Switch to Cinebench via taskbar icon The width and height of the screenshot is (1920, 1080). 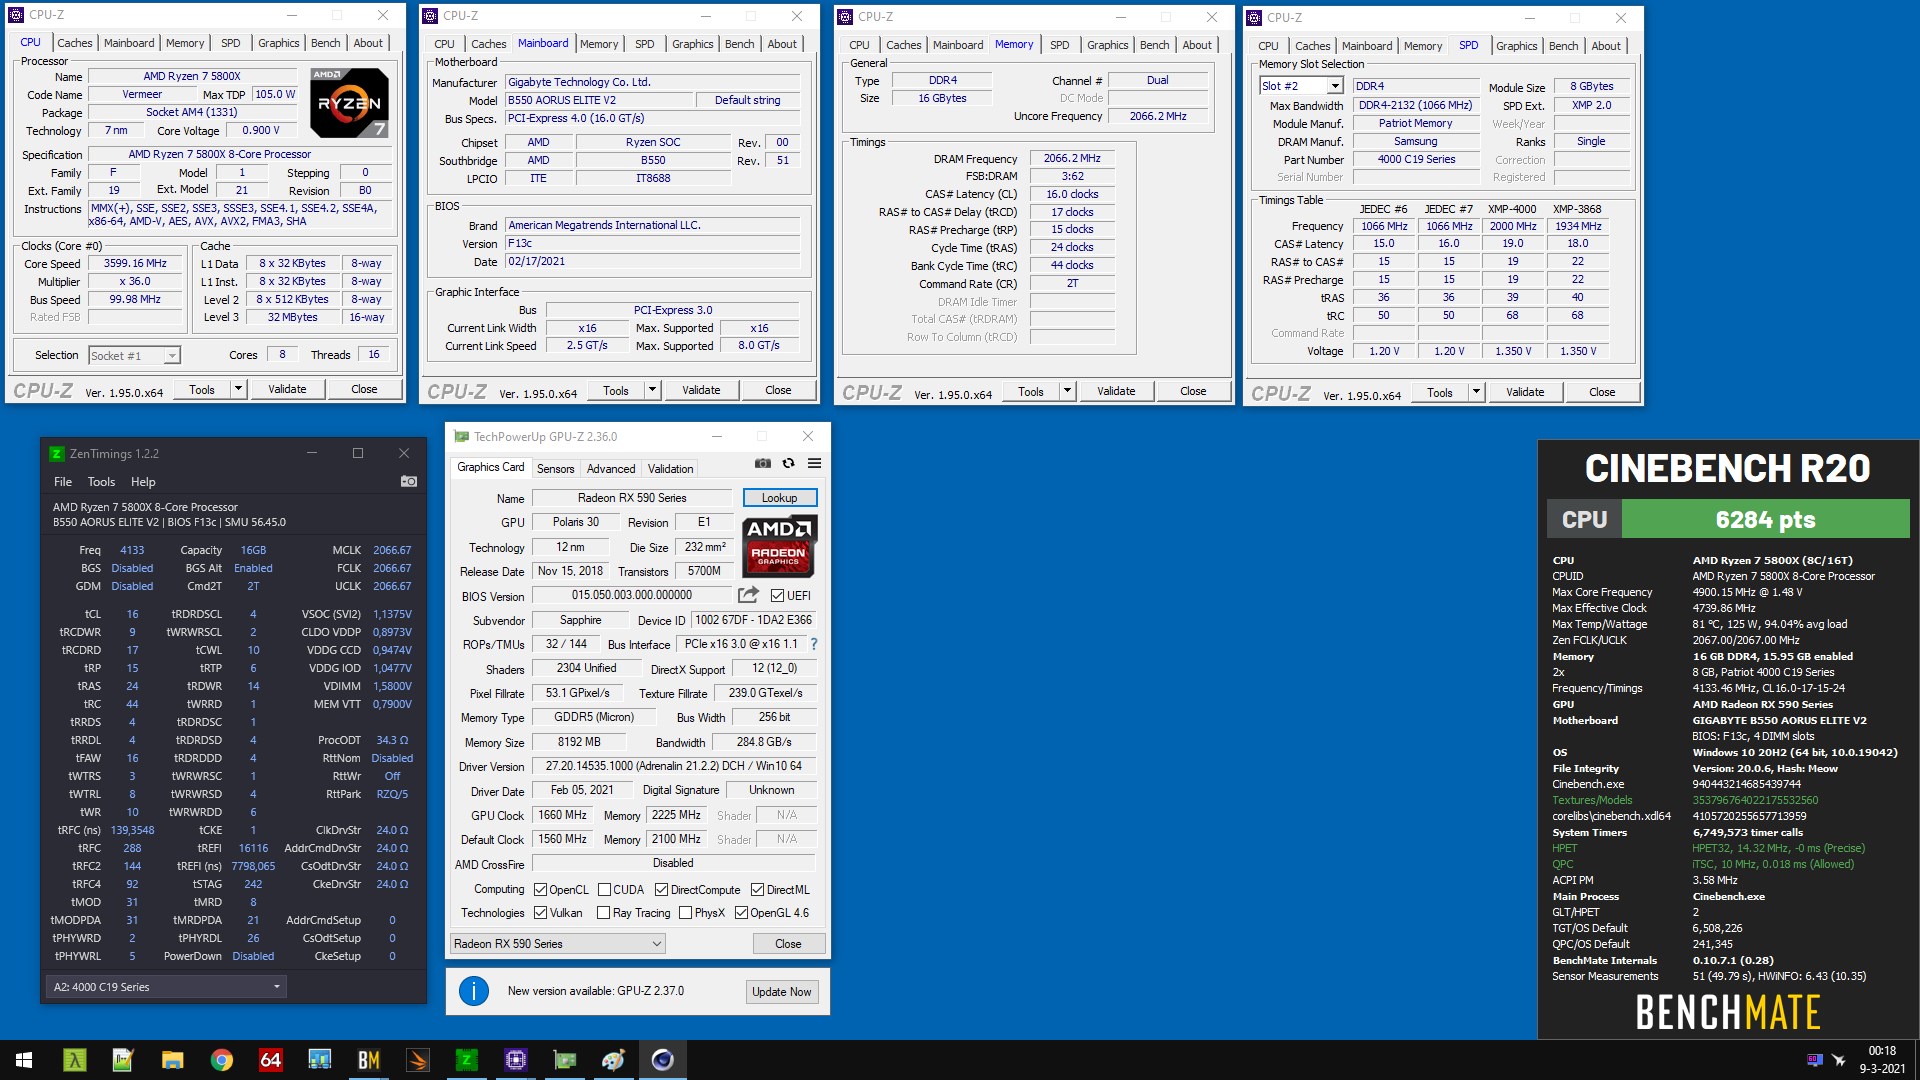pyautogui.click(x=662, y=1060)
